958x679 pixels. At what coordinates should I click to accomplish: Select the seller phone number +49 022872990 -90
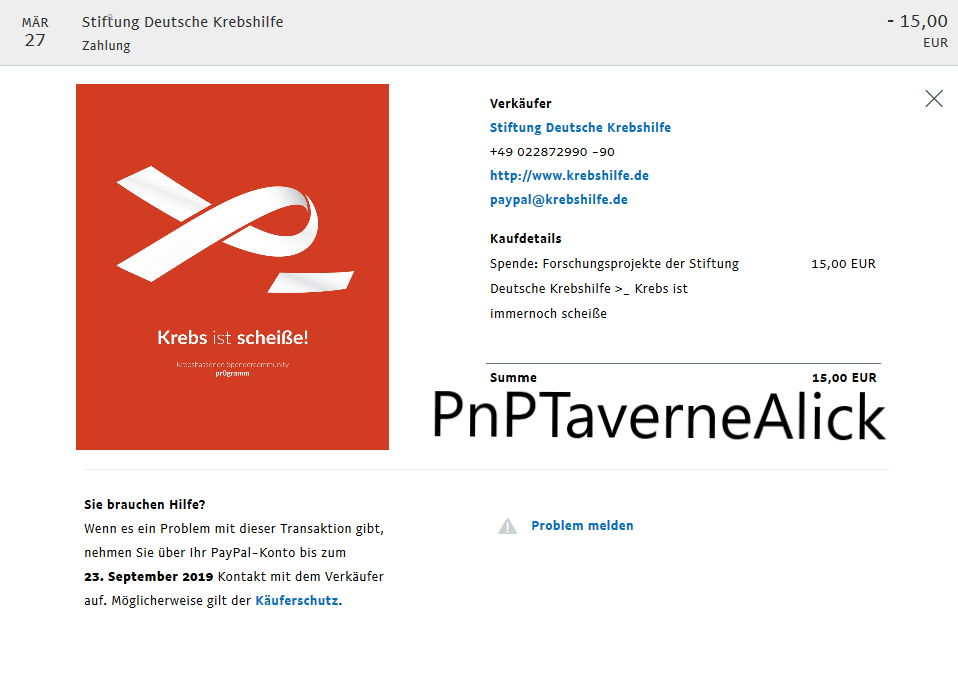[x=552, y=152]
